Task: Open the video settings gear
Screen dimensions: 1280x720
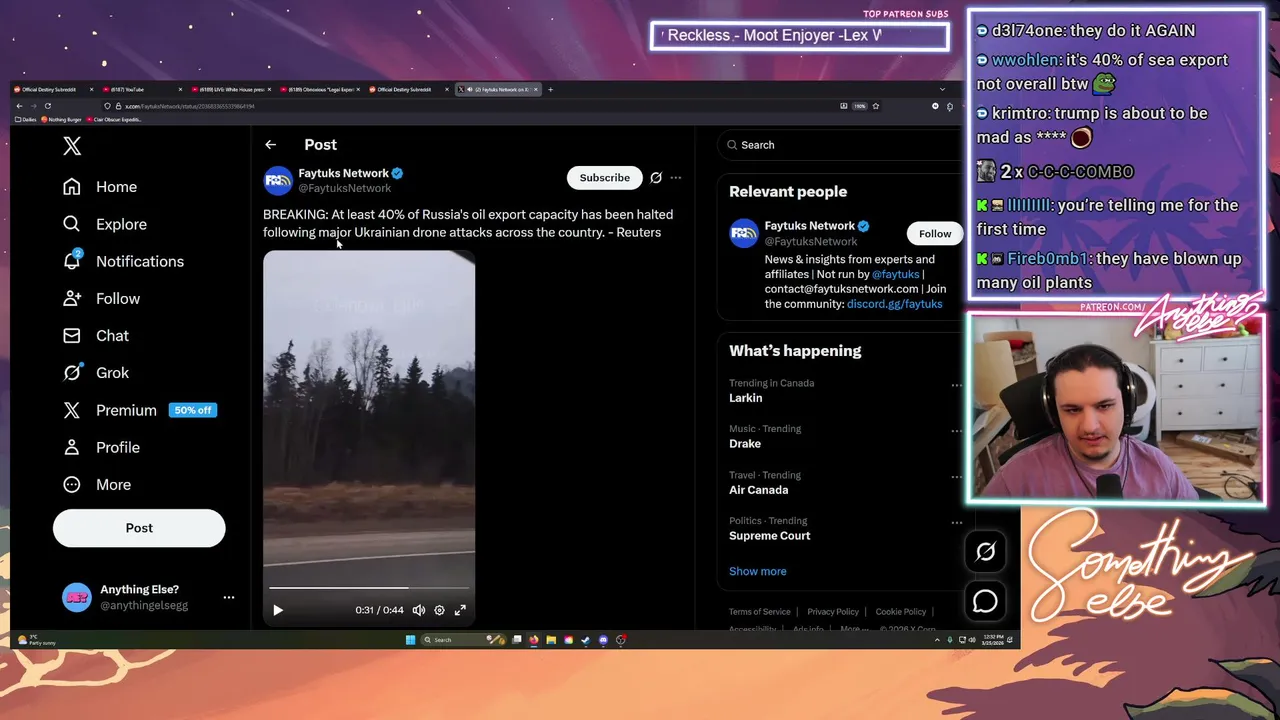Action: pyautogui.click(x=439, y=610)
